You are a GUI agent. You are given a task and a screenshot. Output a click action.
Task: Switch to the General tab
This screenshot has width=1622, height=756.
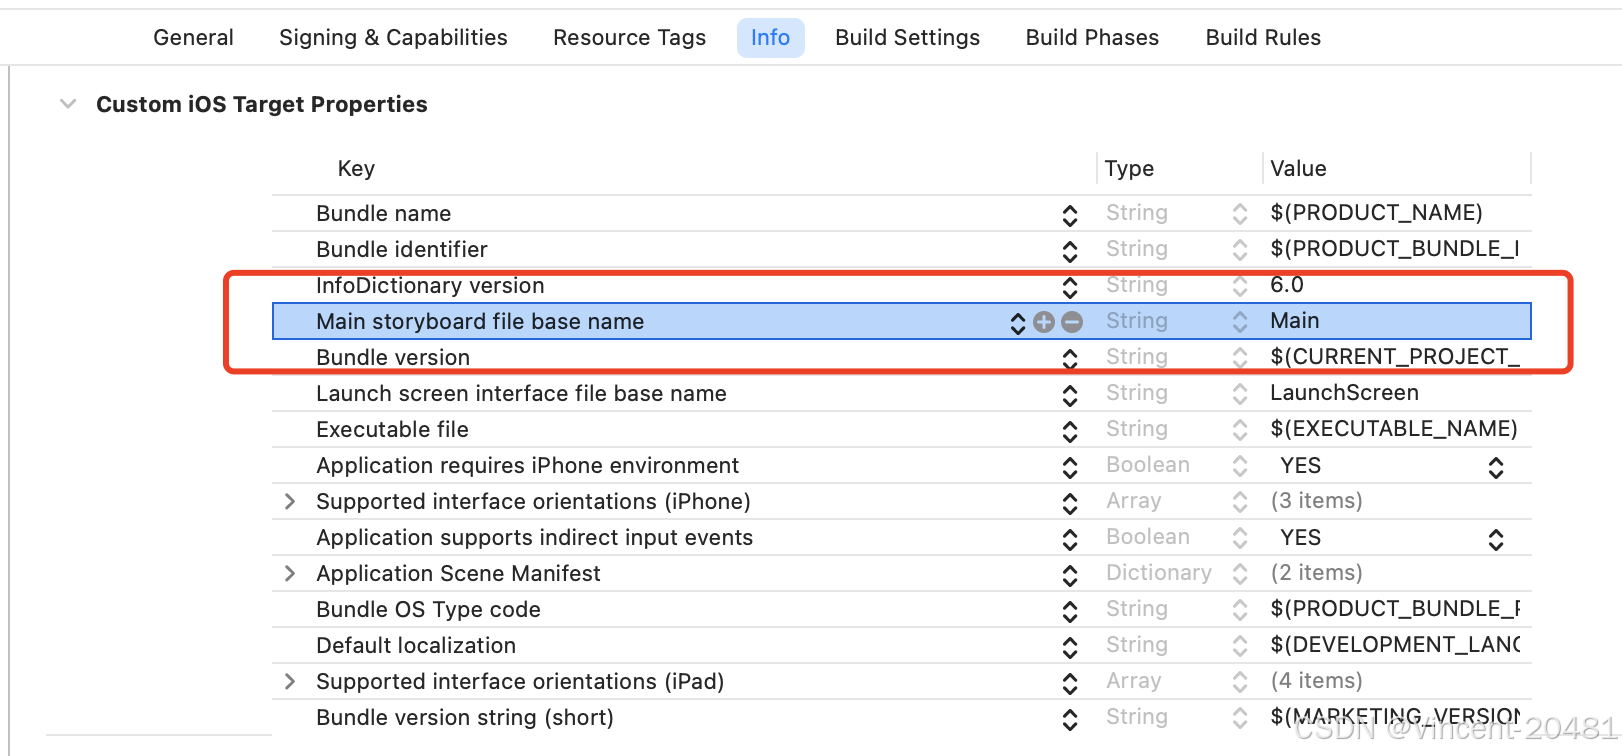click(x=192, y=37)
